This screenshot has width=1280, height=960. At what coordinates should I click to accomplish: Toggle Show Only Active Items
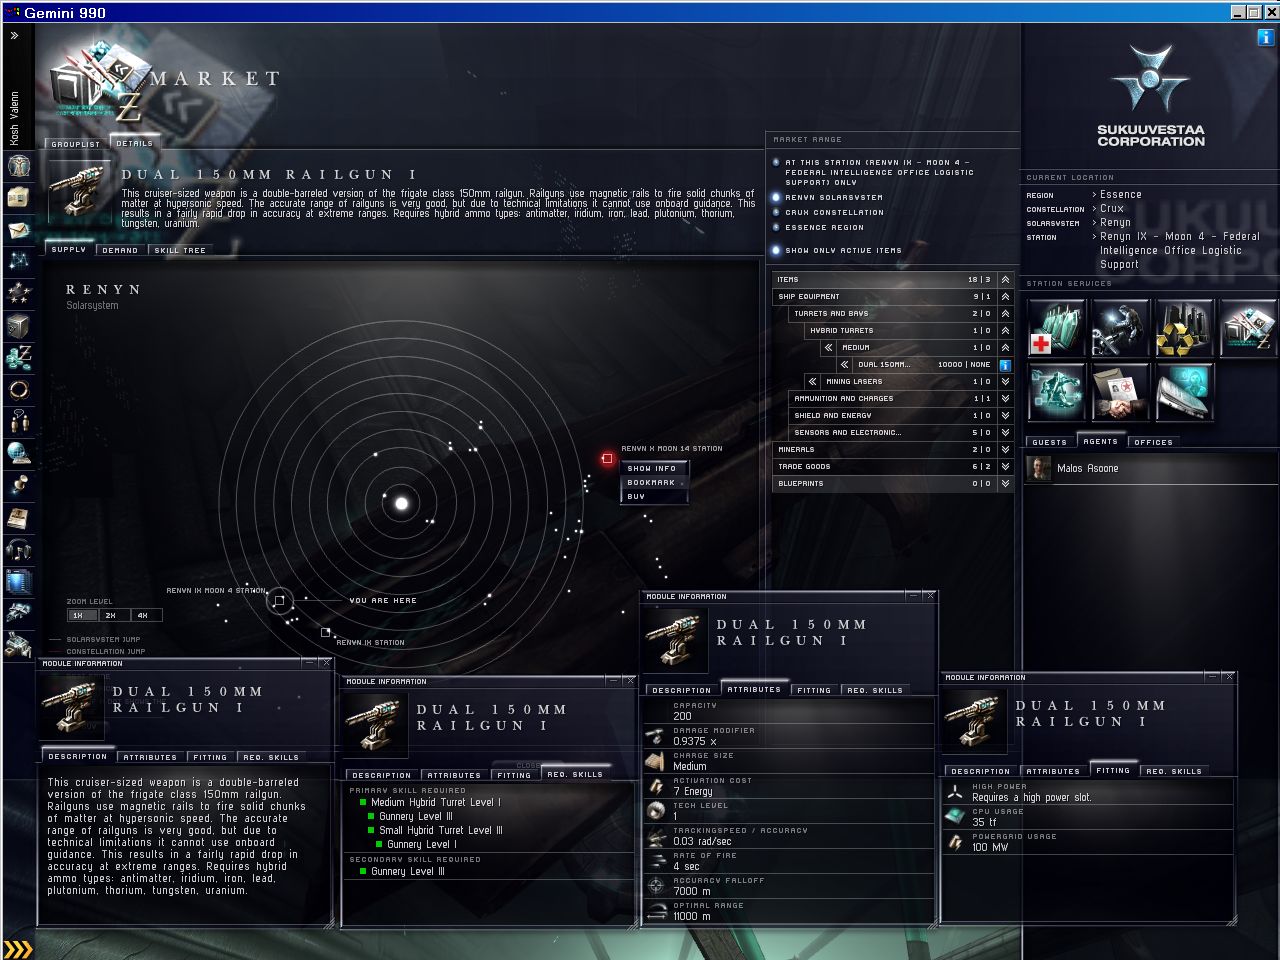[776, 250]
